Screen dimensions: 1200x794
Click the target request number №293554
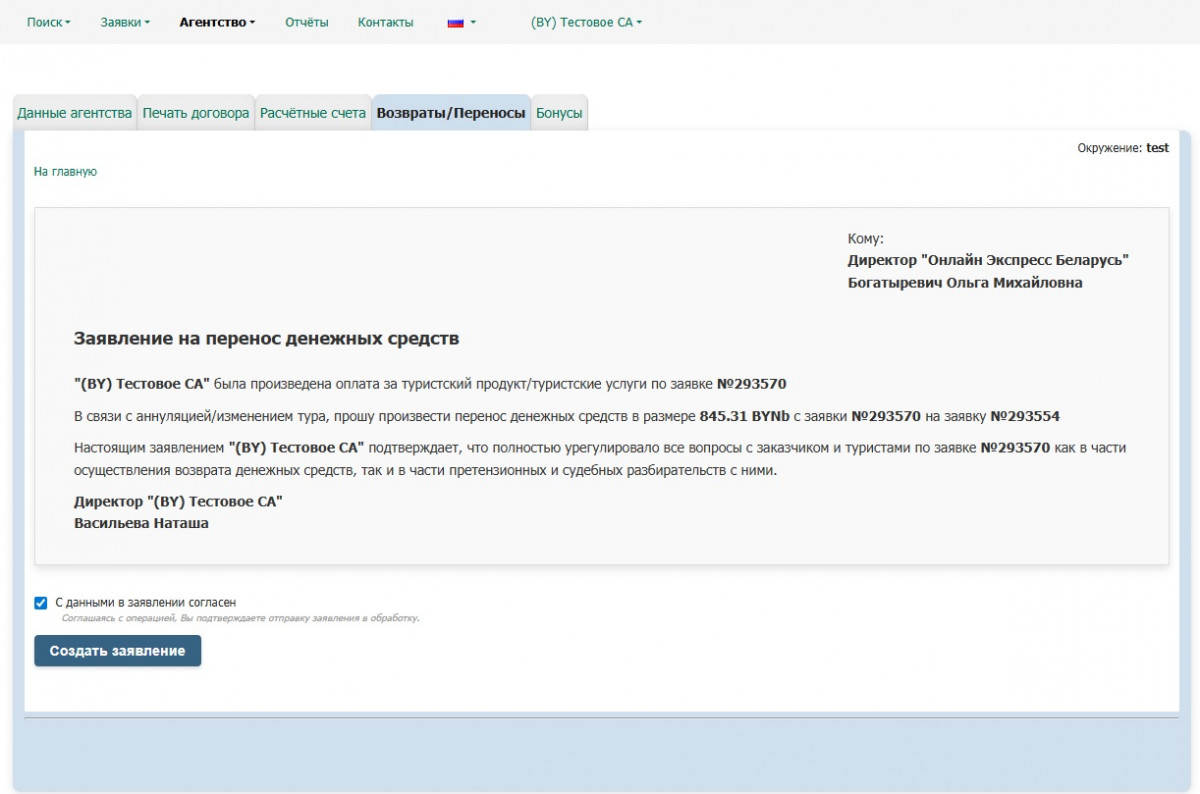1025,416
